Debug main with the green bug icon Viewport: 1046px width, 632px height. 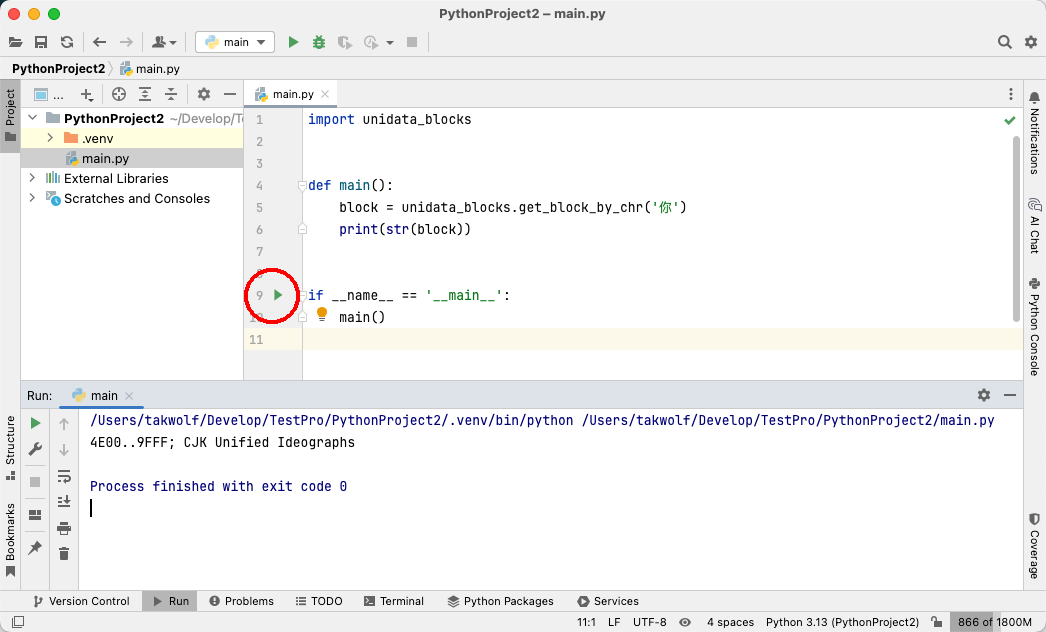[x=319, y=42]
